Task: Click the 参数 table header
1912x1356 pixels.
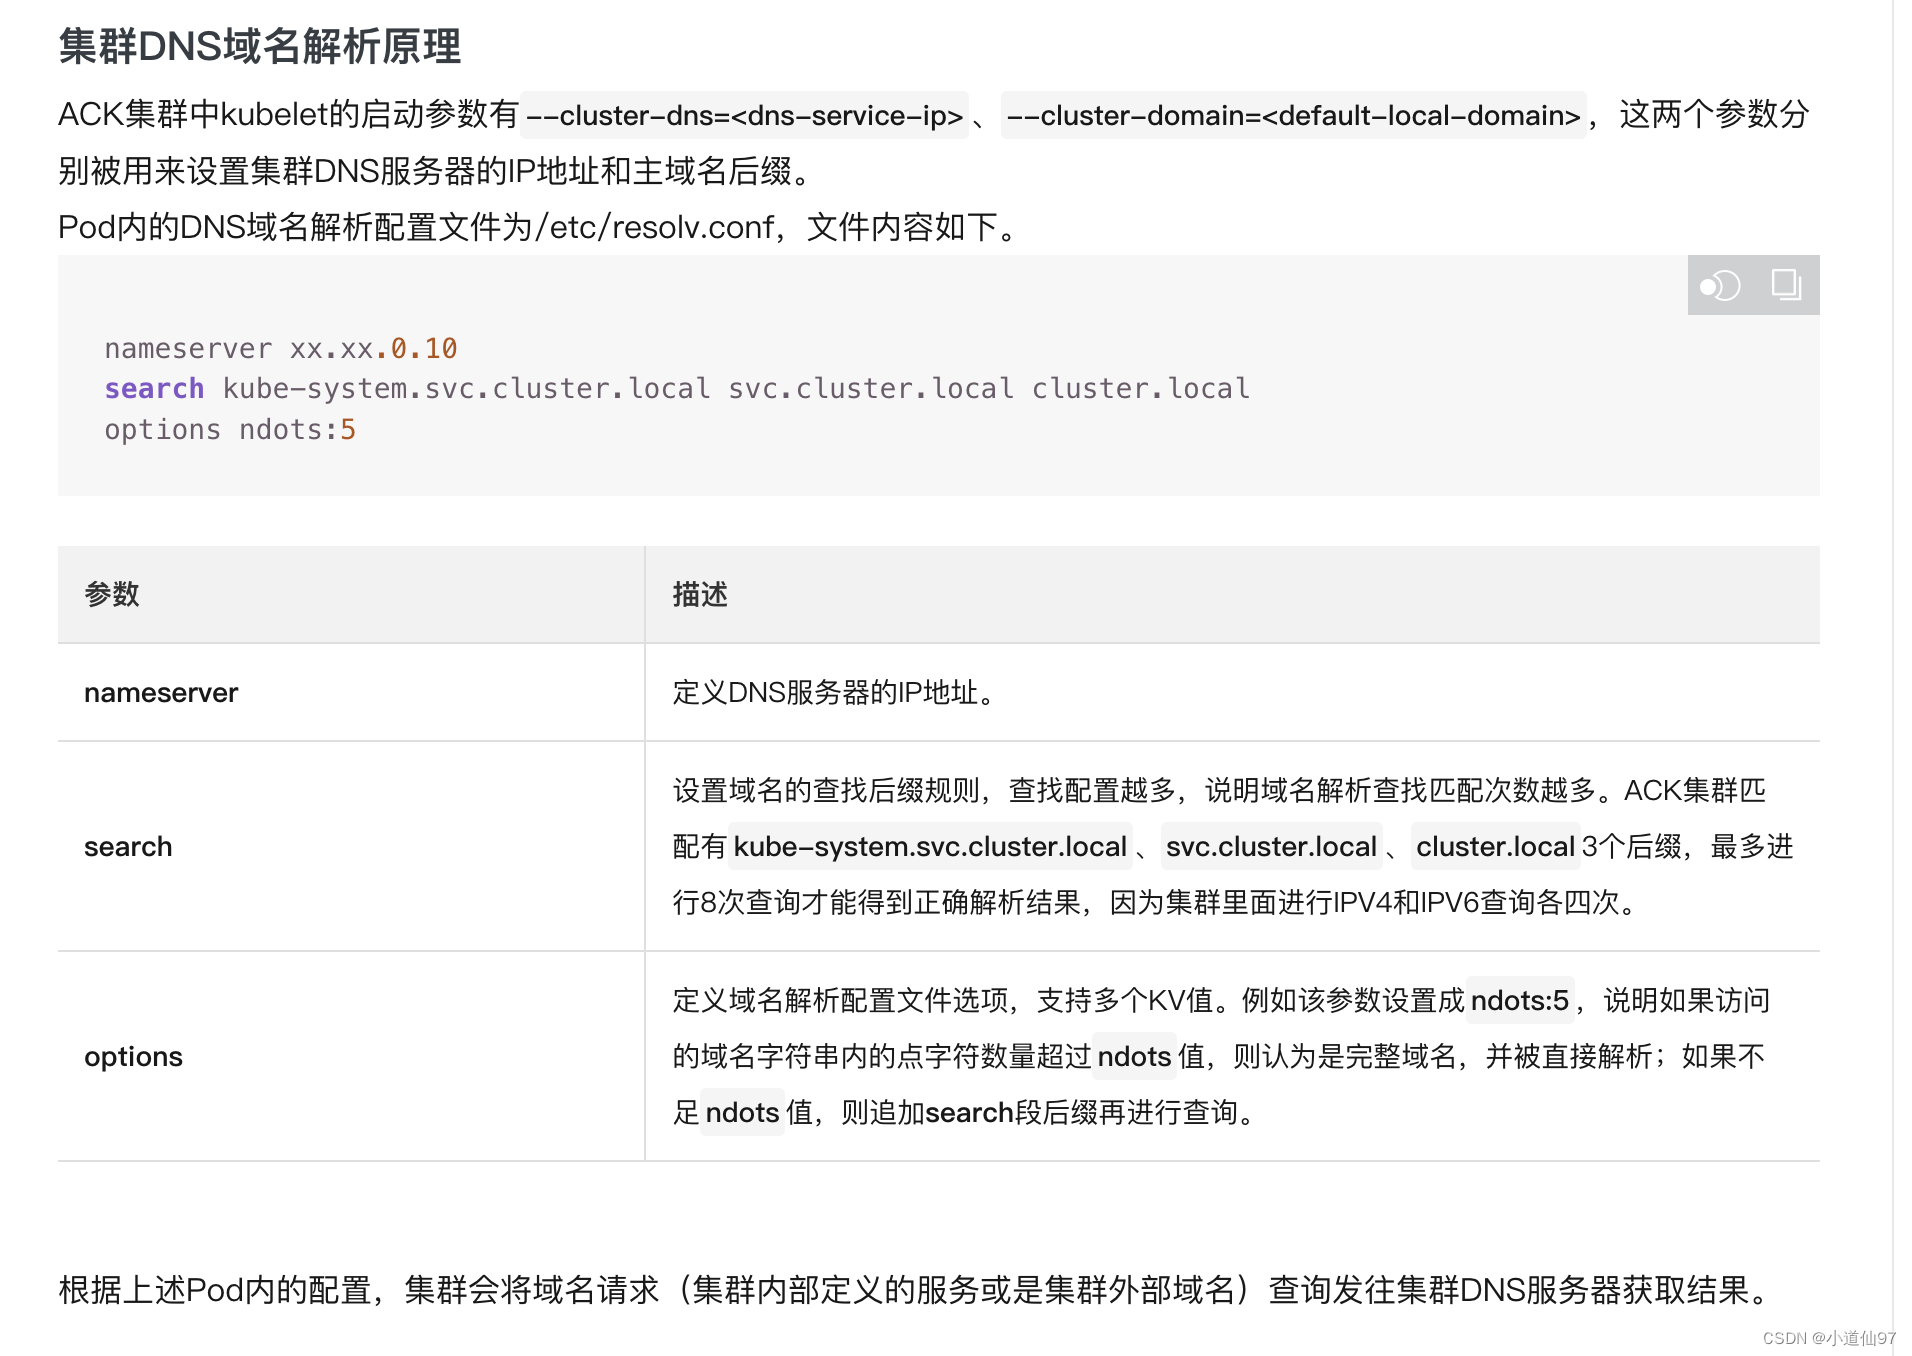Action: coord(112,594)
